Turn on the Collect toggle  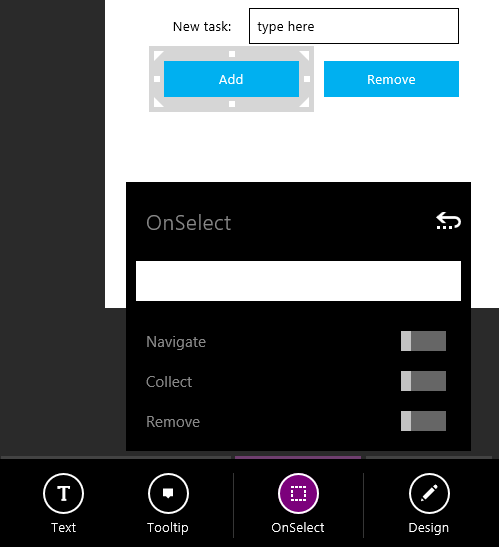point(423,381)
